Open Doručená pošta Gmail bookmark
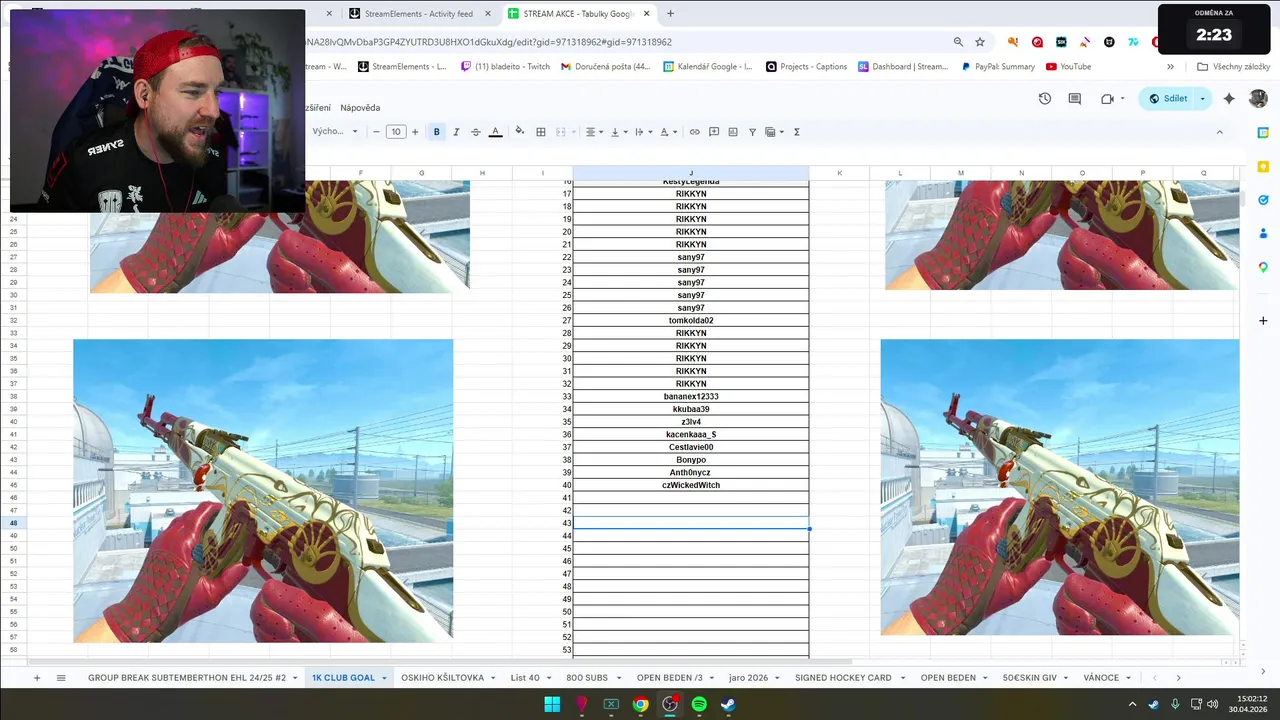1280x720 pixels. point(606,67)
